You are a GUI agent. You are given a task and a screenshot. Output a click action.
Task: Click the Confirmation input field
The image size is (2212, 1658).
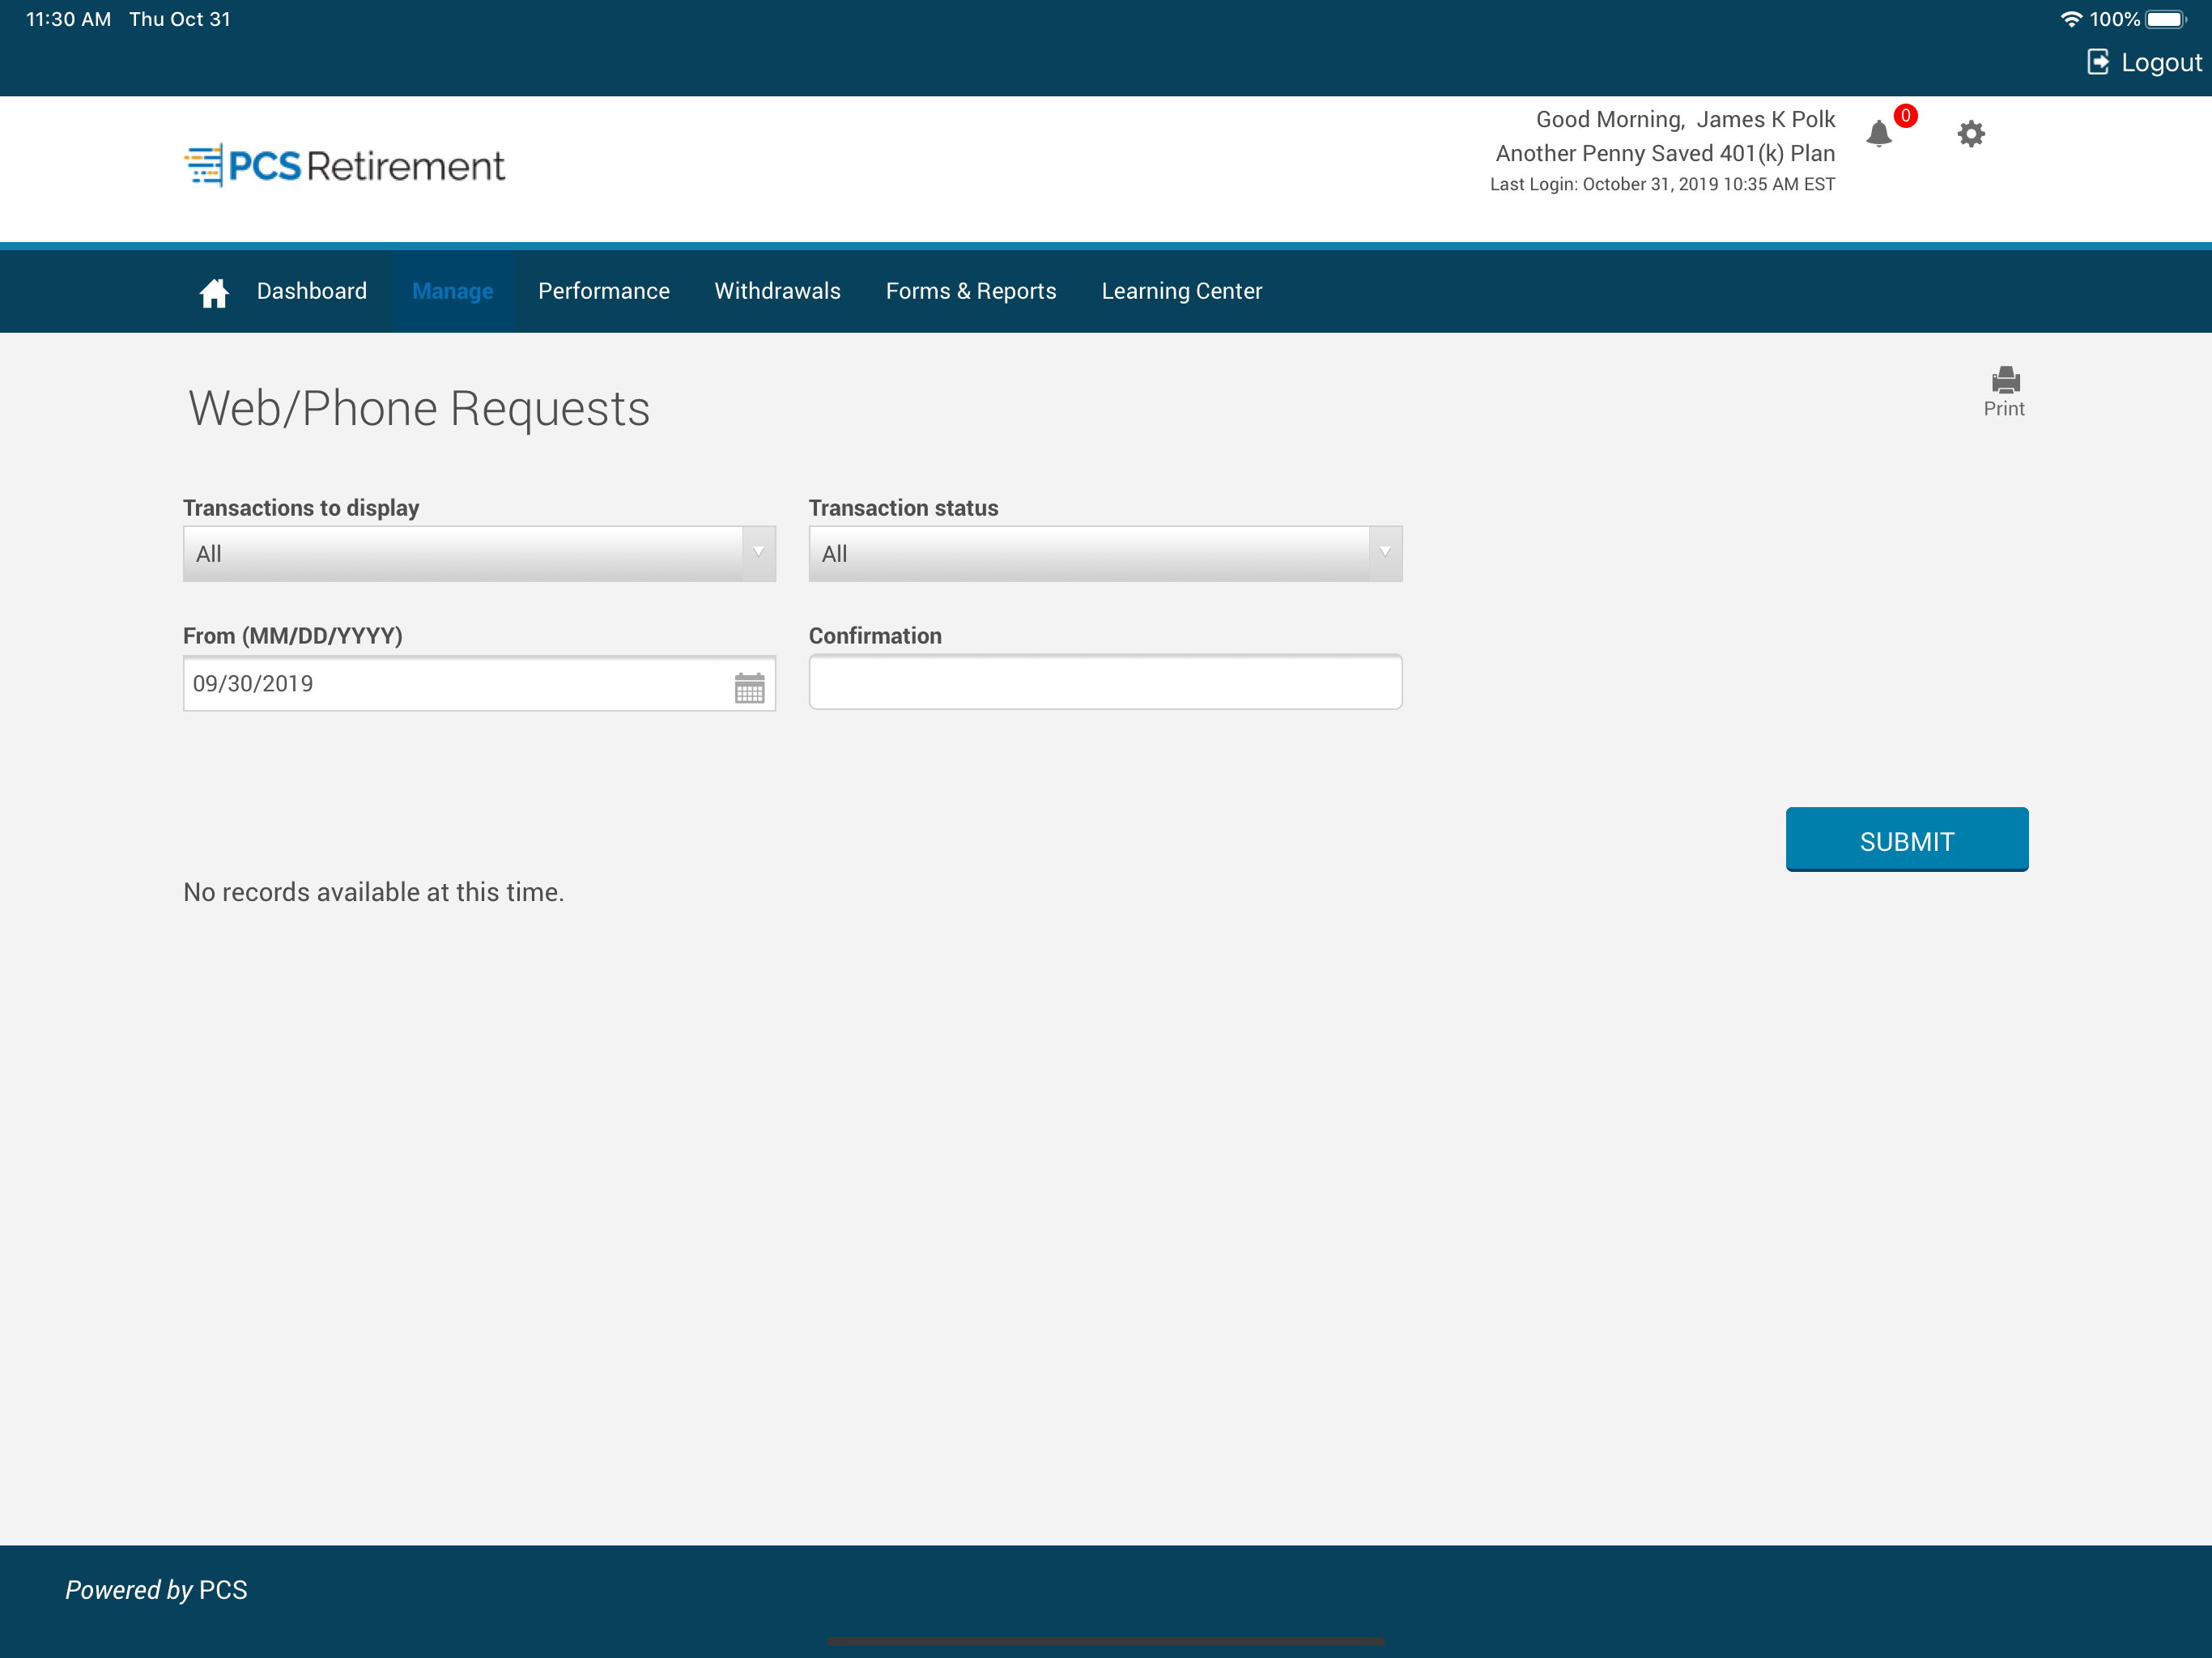(1105, 682)
